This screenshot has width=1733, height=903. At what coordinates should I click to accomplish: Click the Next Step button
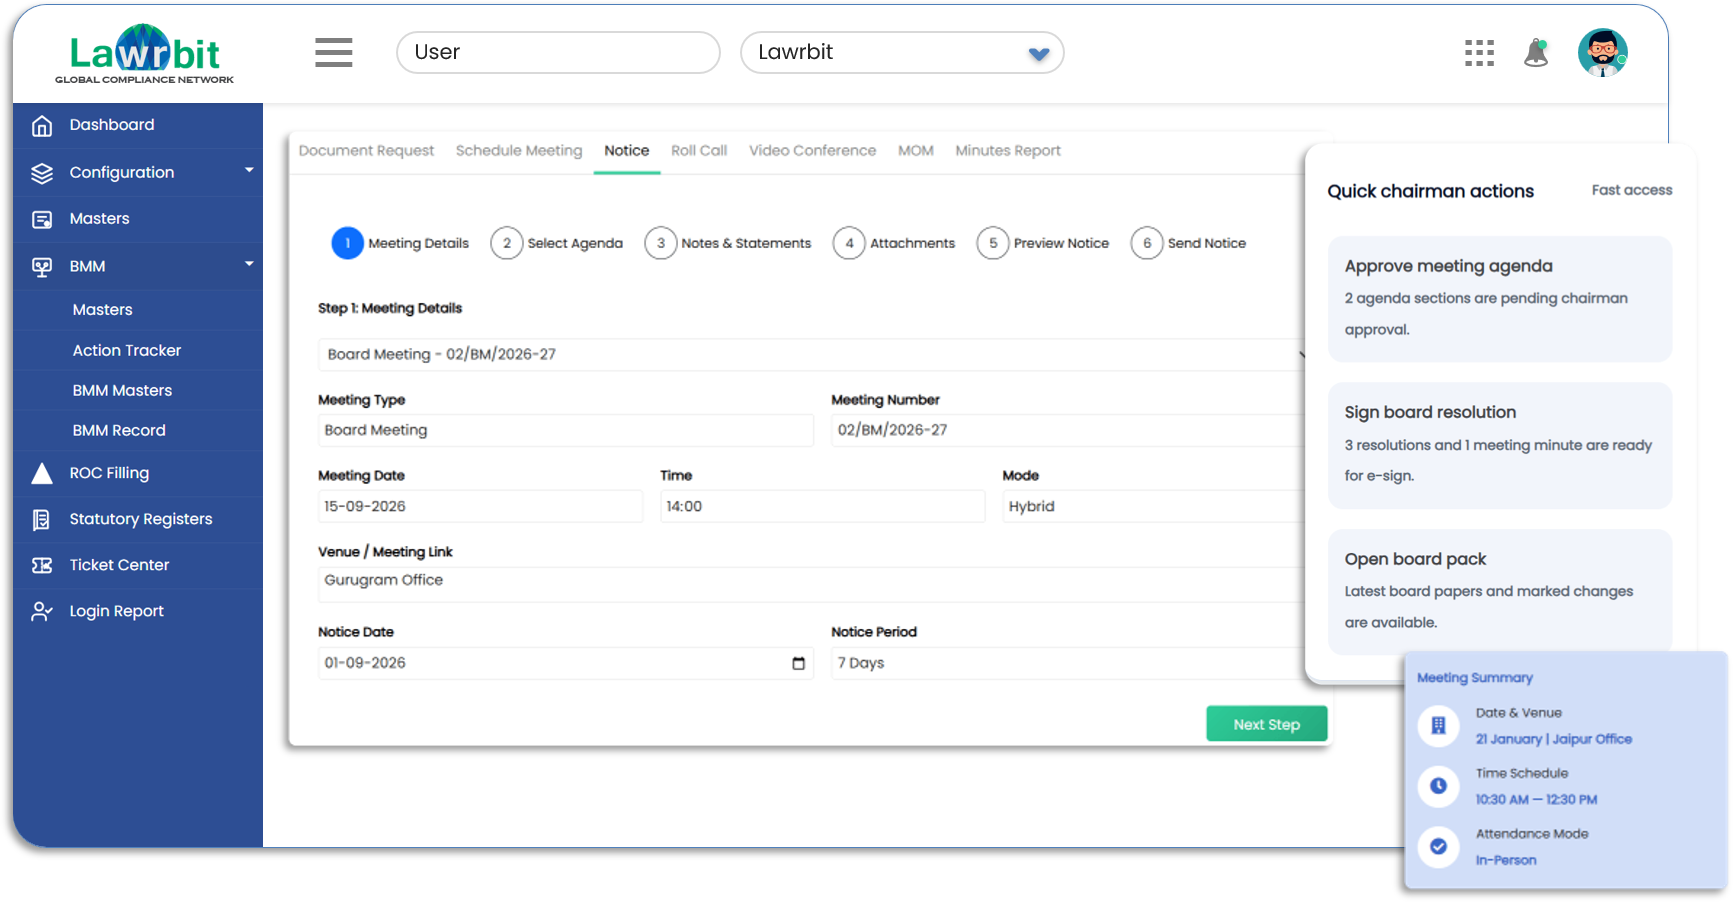[1267, 724]
